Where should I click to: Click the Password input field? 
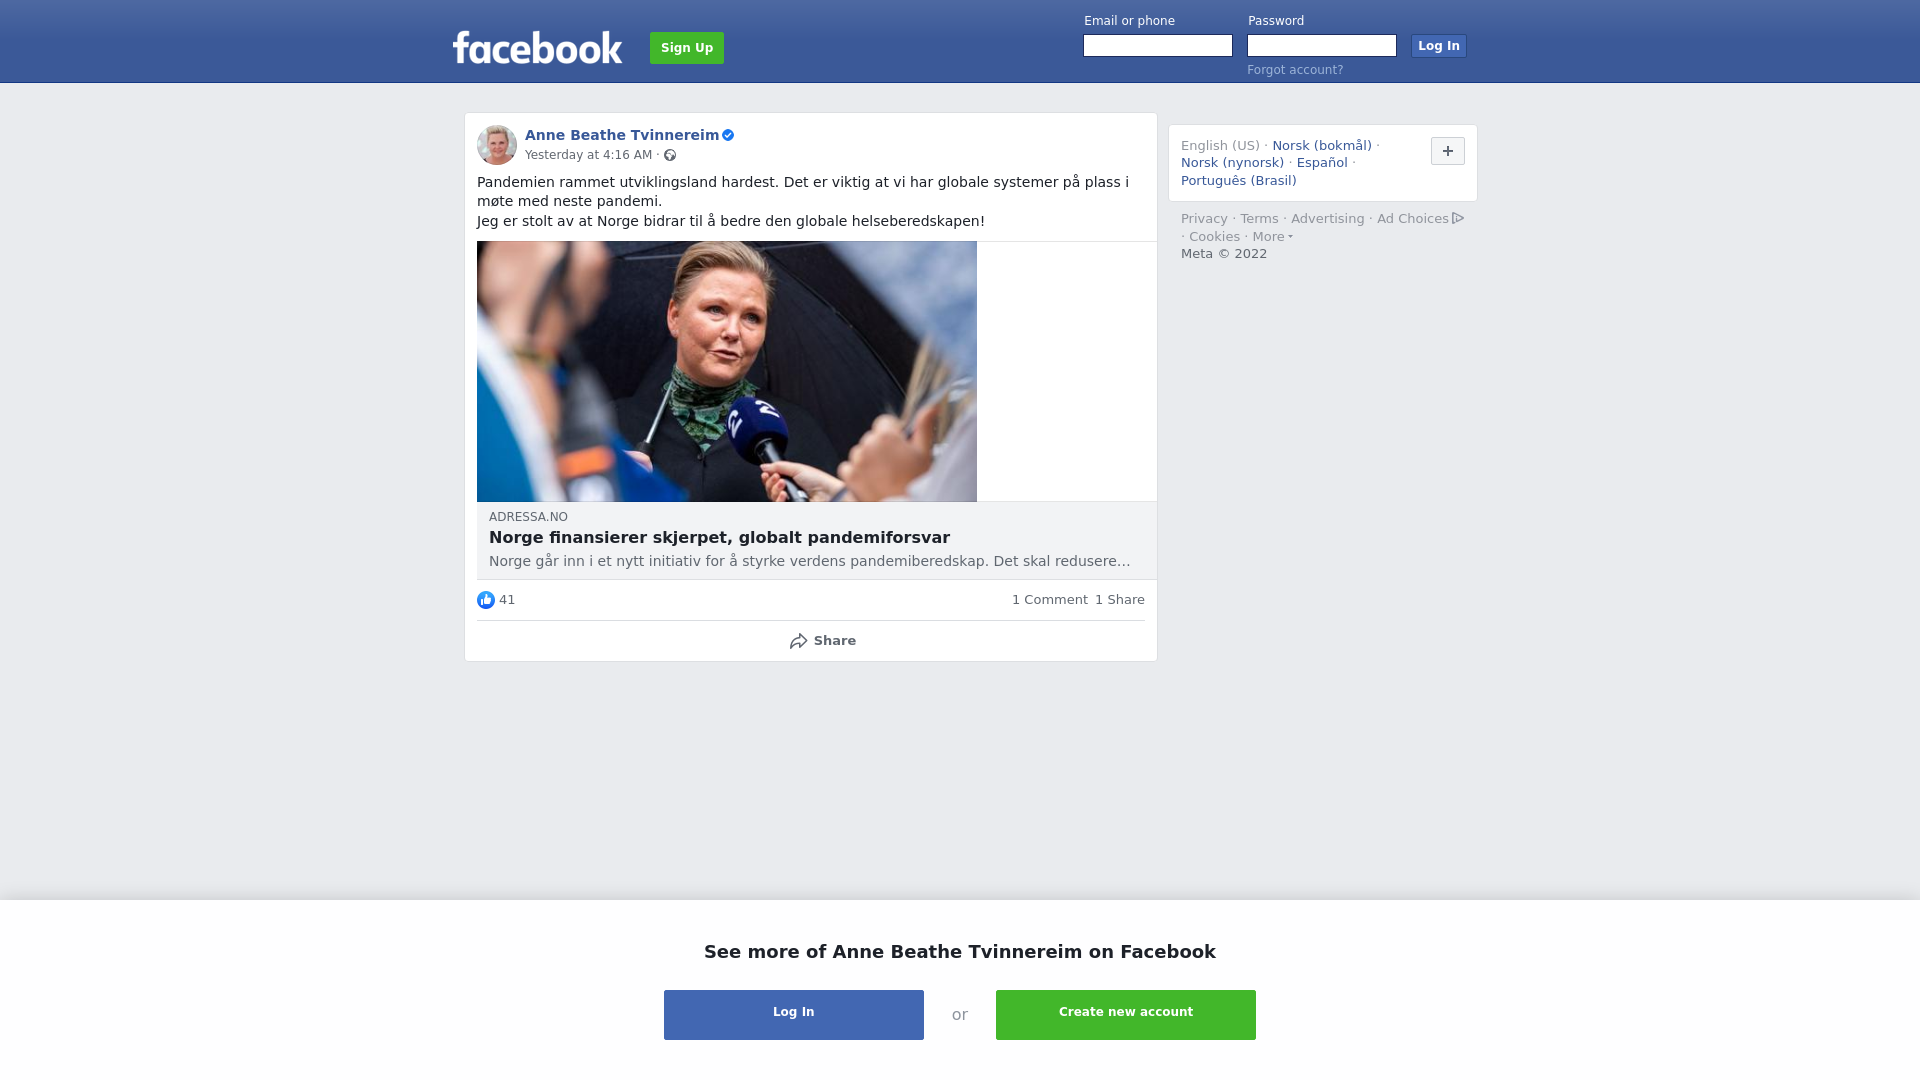[1322, 46]
